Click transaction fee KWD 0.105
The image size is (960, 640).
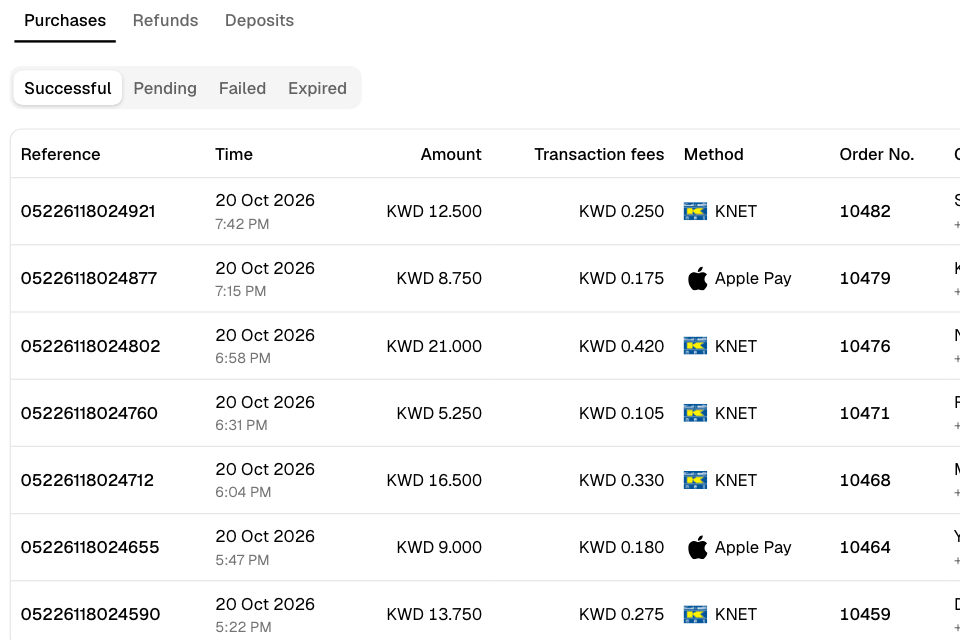[x=621, y=413]
